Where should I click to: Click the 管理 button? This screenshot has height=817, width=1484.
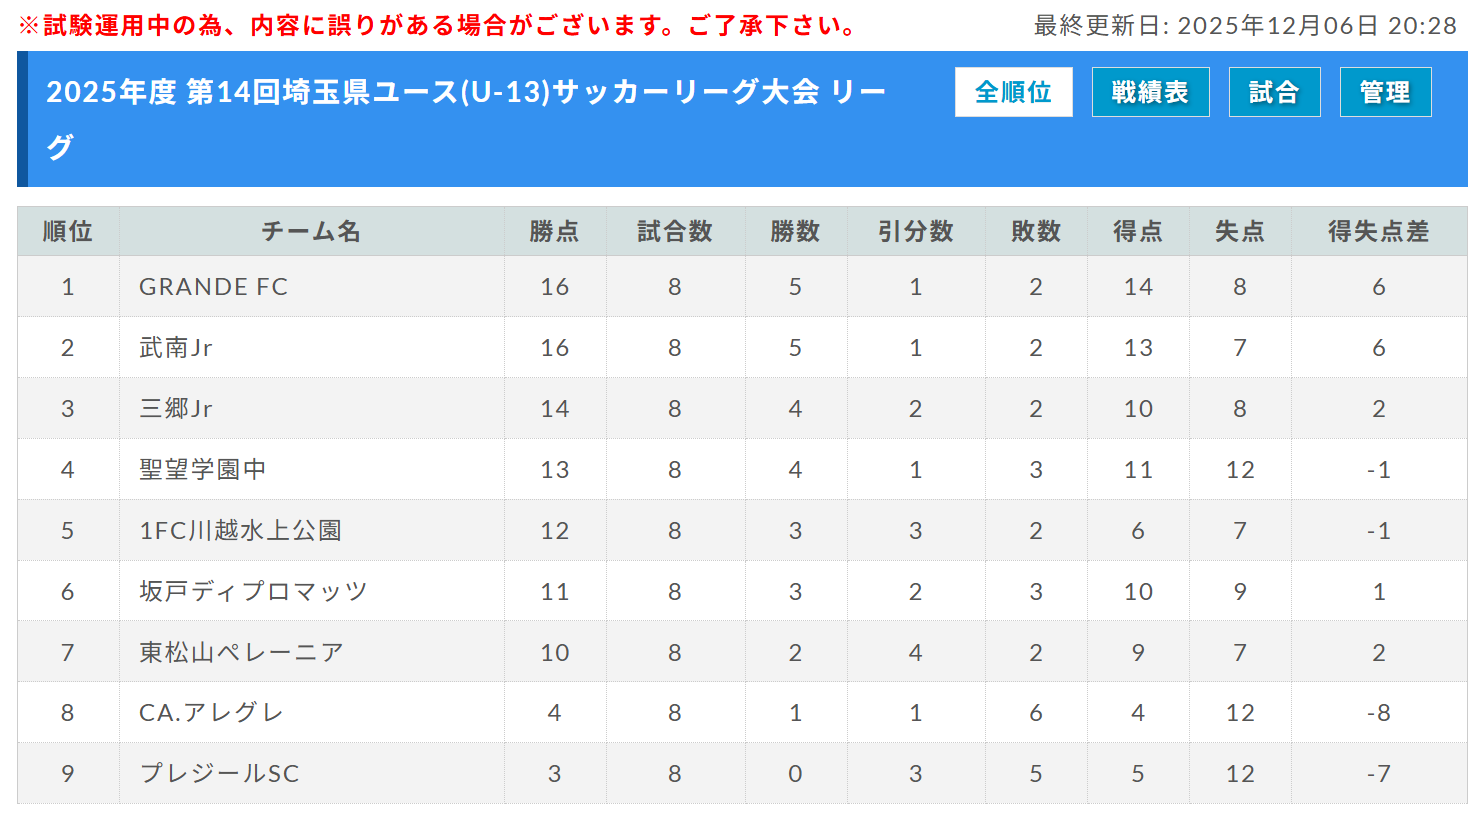click(1385, 92)
